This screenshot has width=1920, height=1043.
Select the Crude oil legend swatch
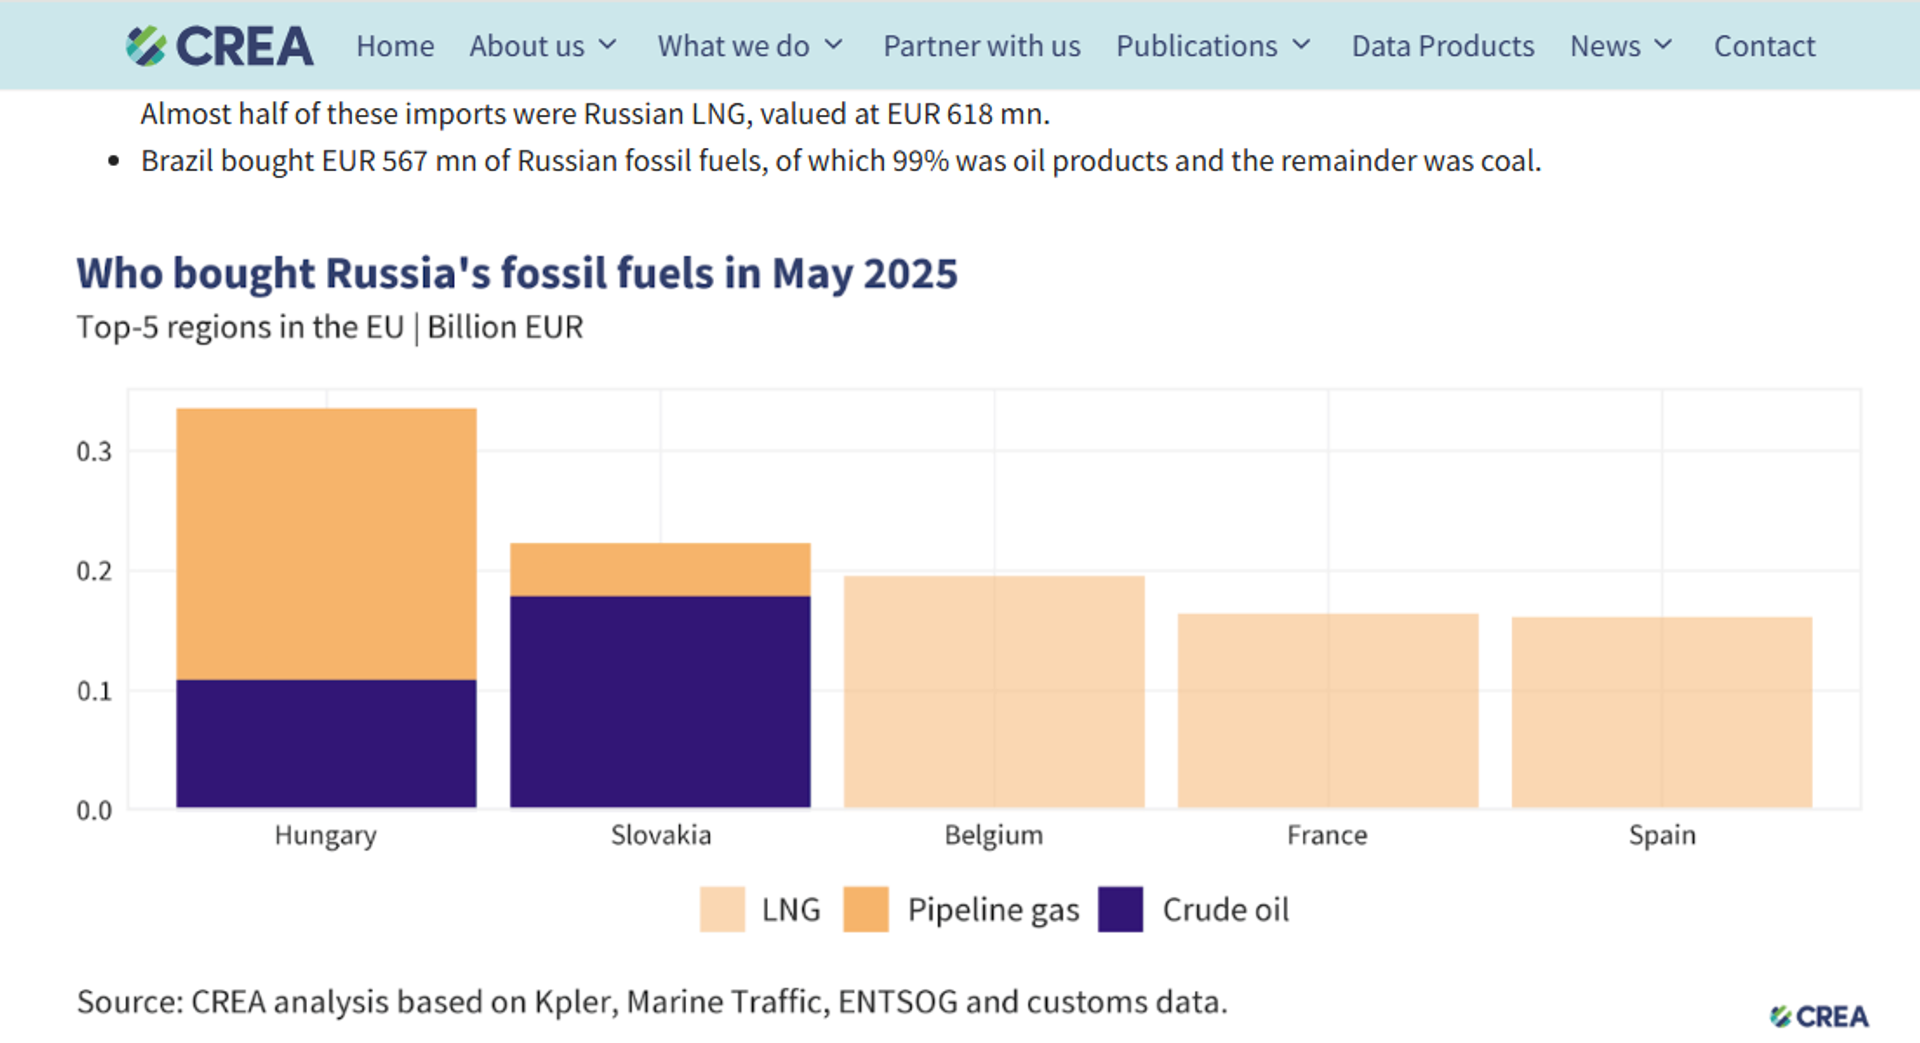pos(1120,910)
